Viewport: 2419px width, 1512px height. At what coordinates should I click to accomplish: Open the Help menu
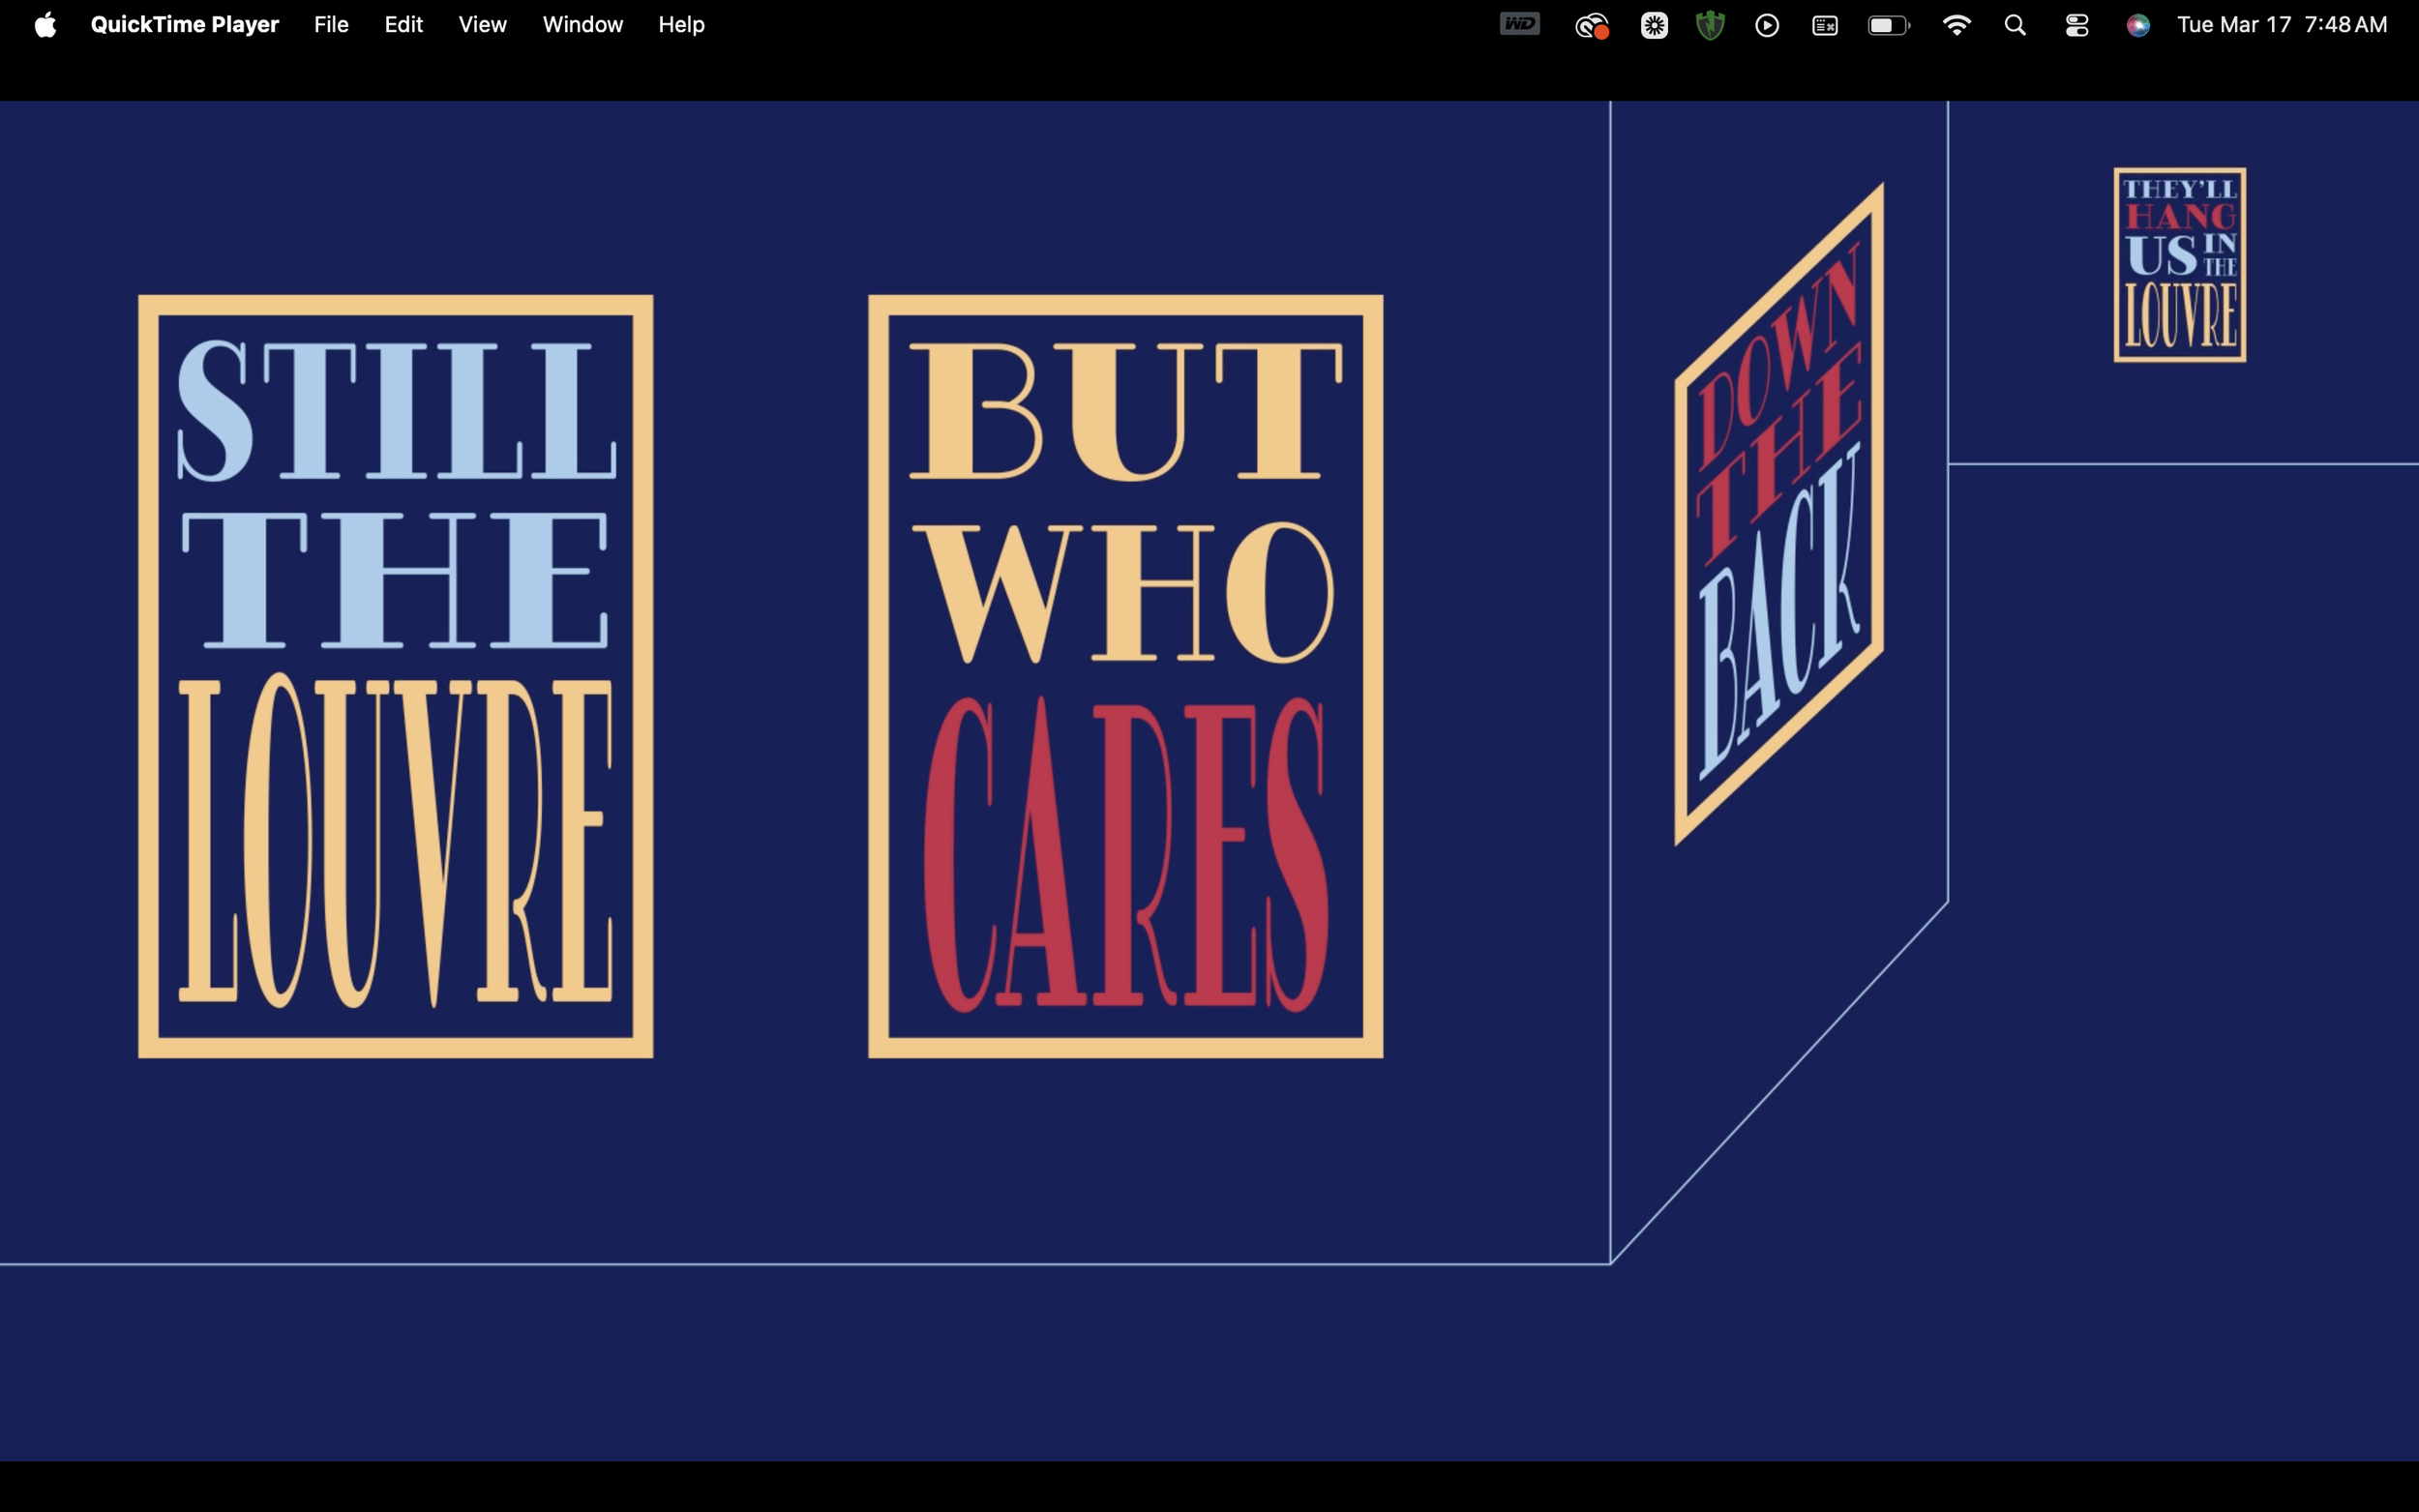681,25
